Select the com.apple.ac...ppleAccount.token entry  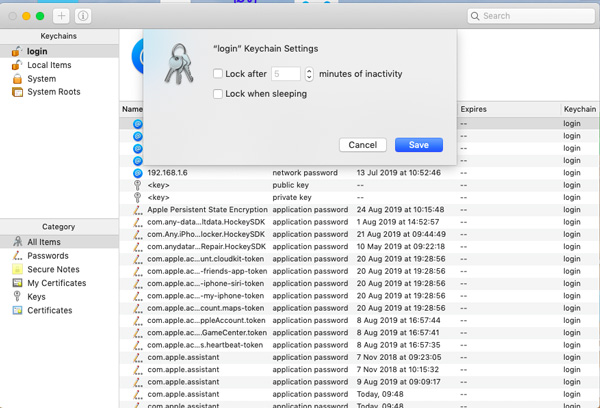[360, 320]
